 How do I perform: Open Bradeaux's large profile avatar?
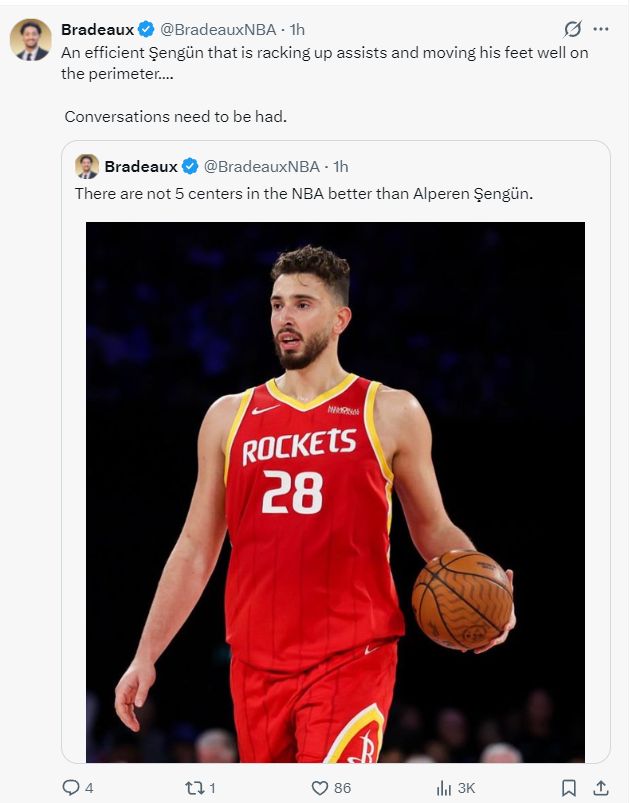(x=31, y=40)
